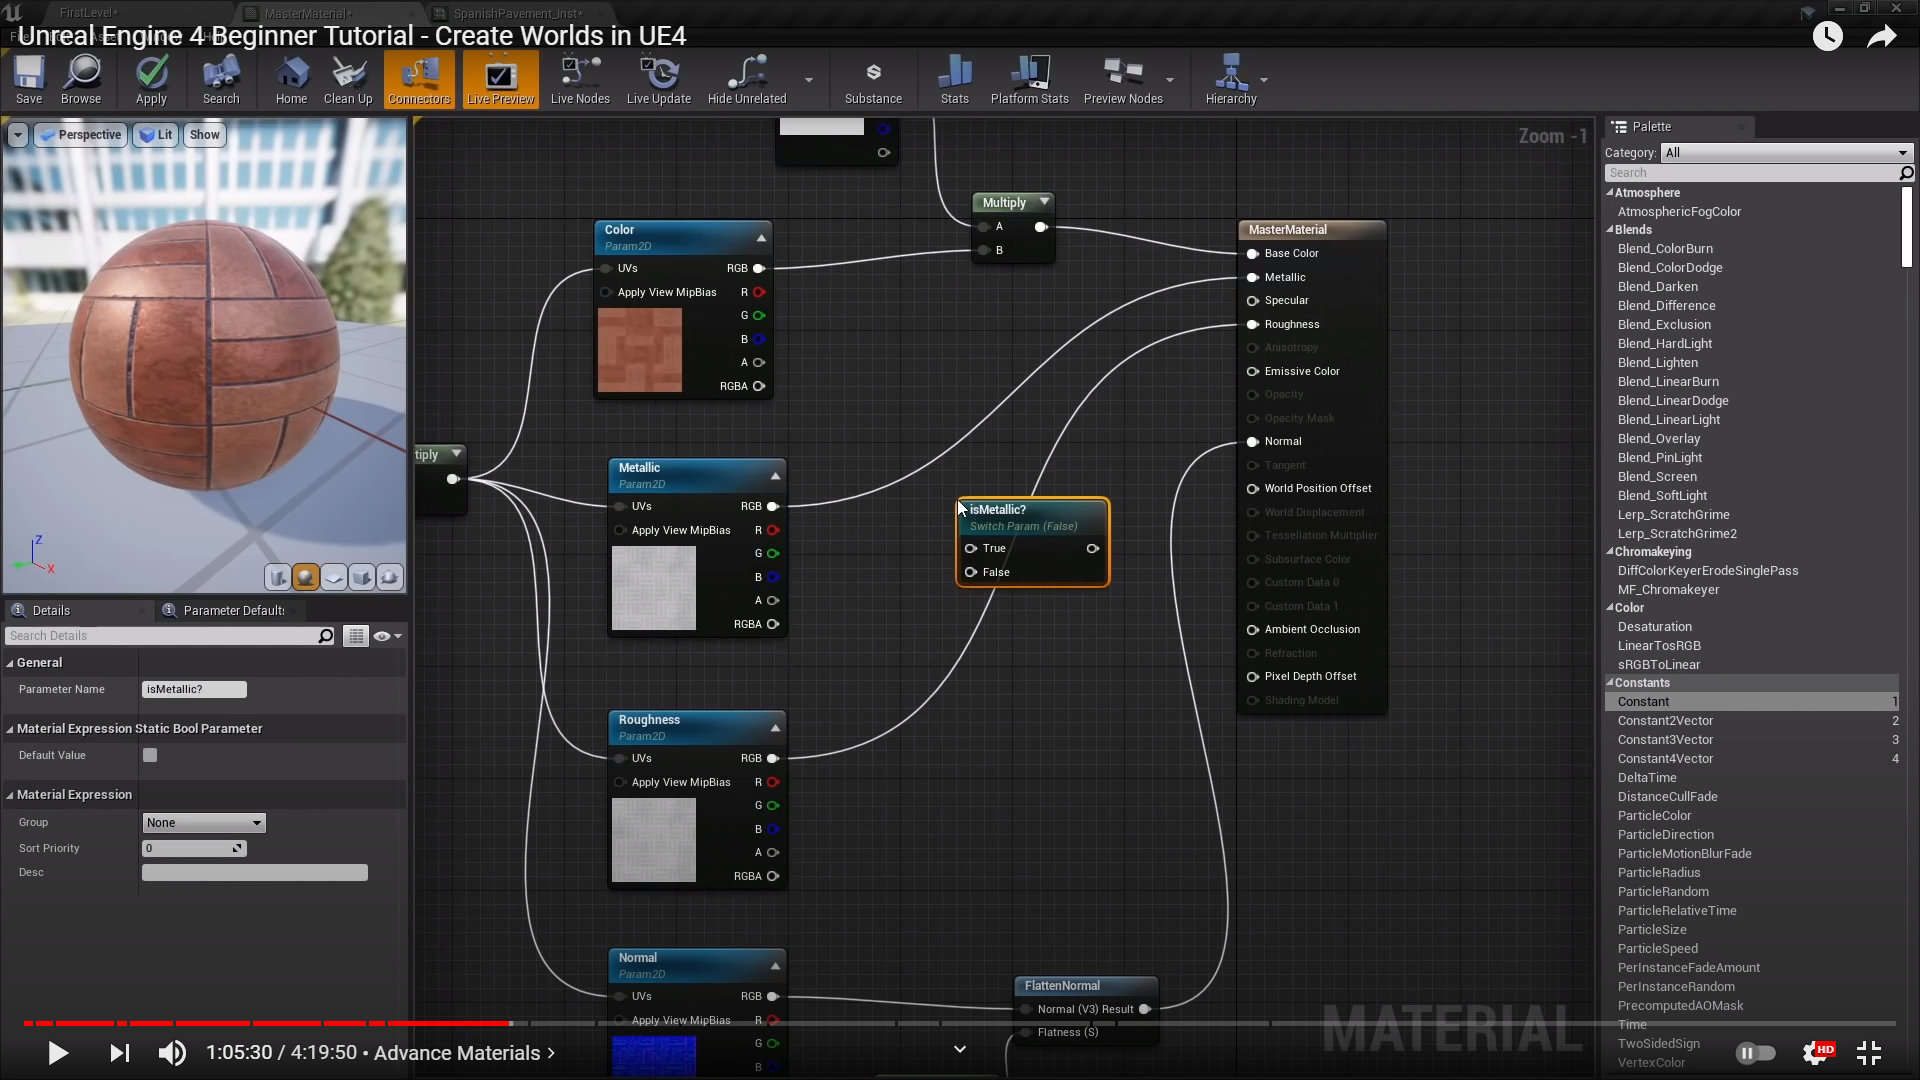Image resolution: width=1920 pixels, height=1080 pixels.
Task: Toggle Apply View MipBias on Metallic node
Action: click(620, 530)
